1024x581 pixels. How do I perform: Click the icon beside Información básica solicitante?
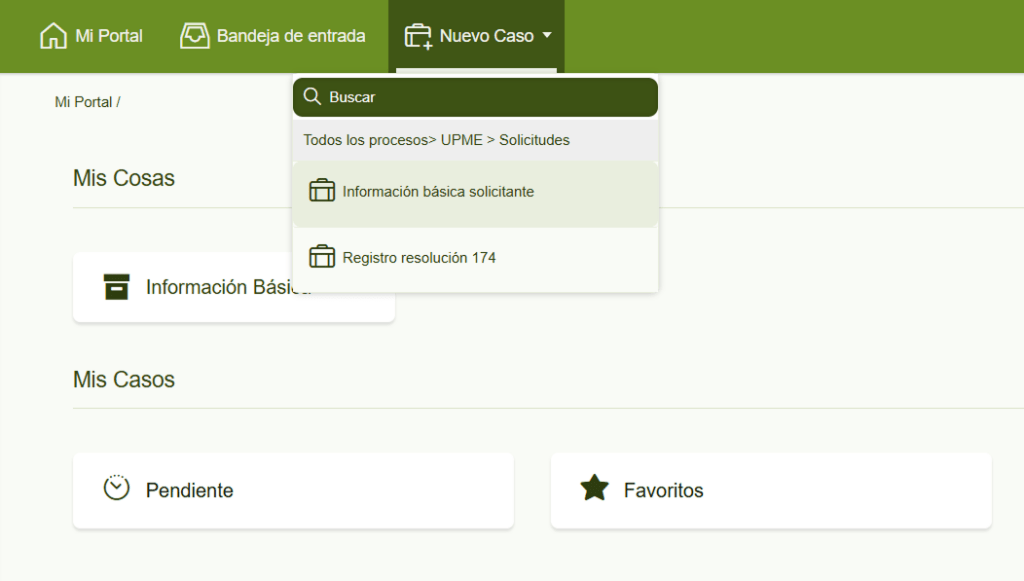(x=322, y=191)
